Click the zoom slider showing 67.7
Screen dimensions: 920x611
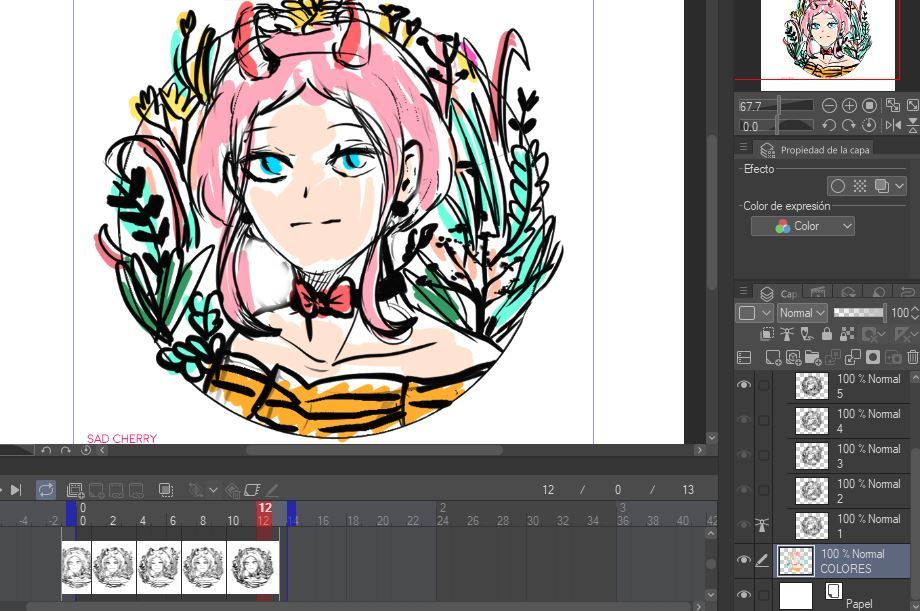(776, 106)
